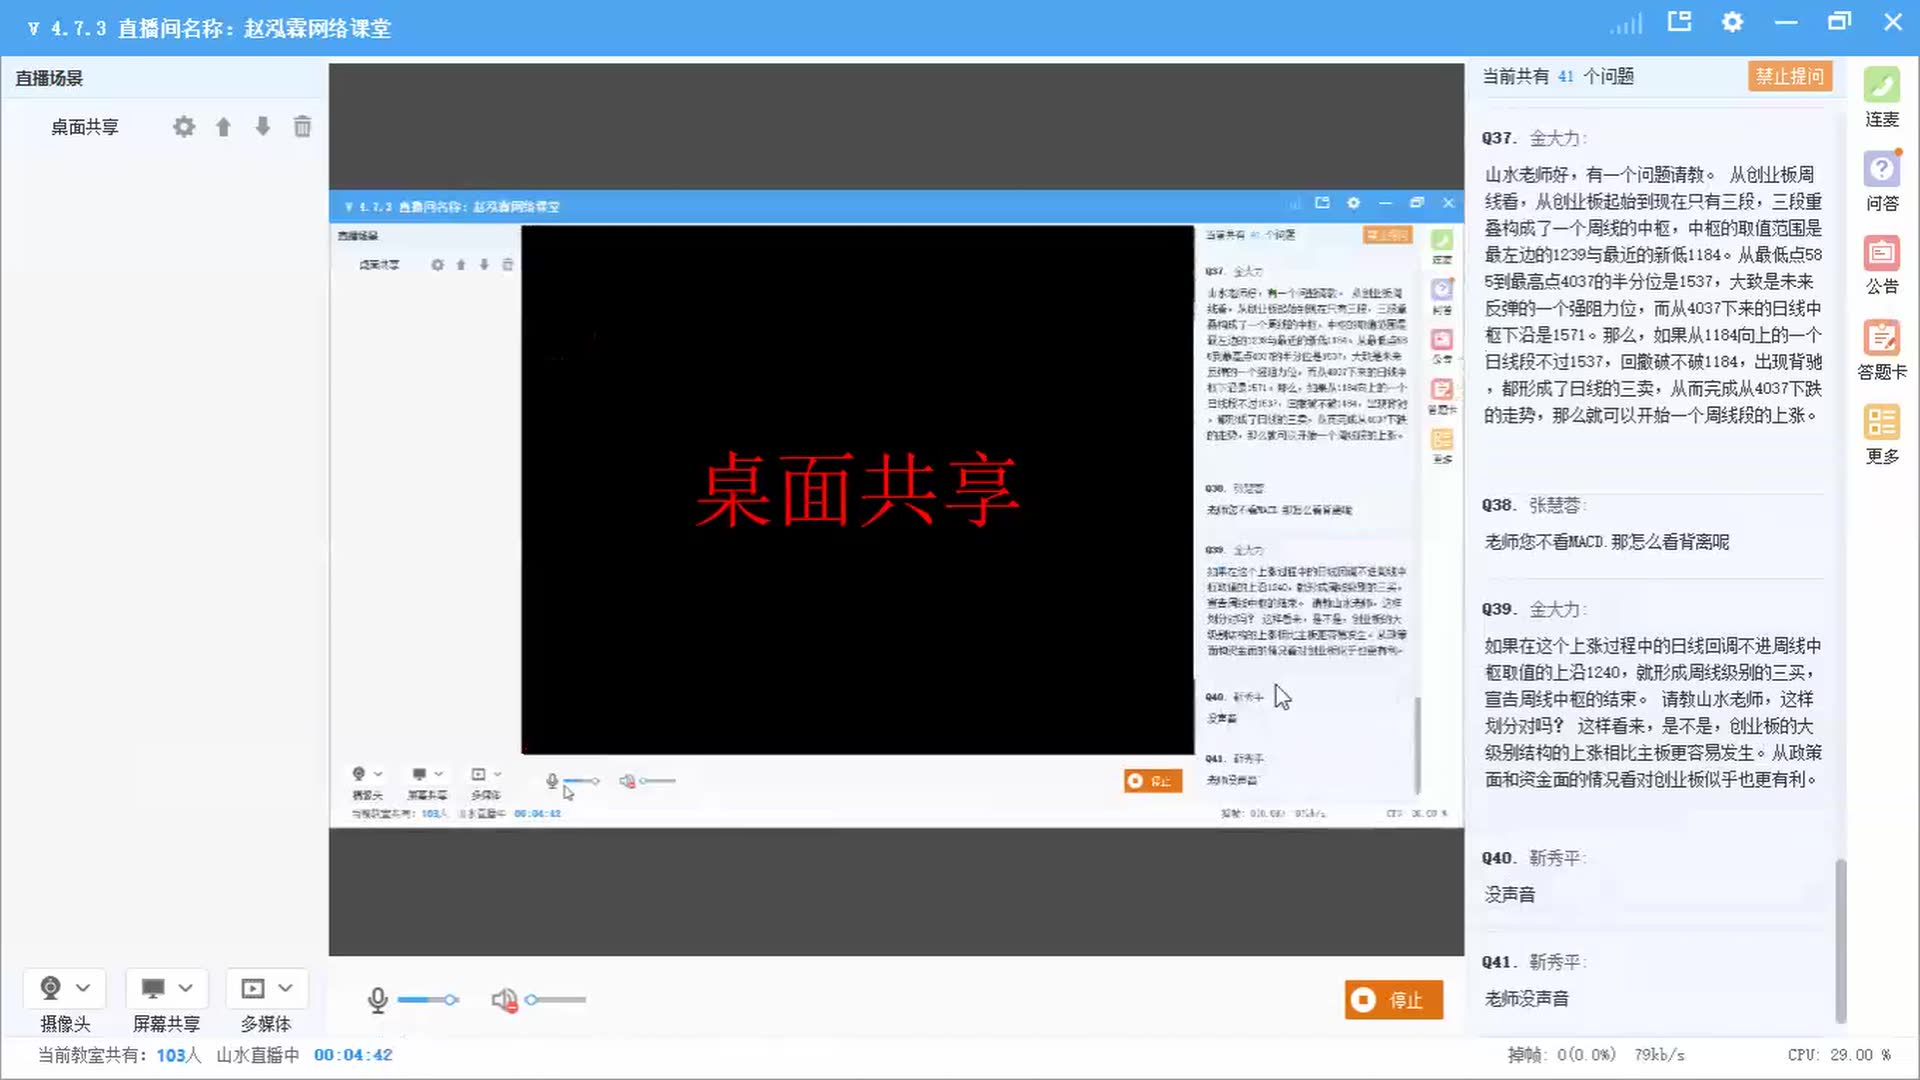The width and height of the screenshot is (1920, 1080).
Task: Delete the 桌面共享 scene
Action: click(302, 126)
